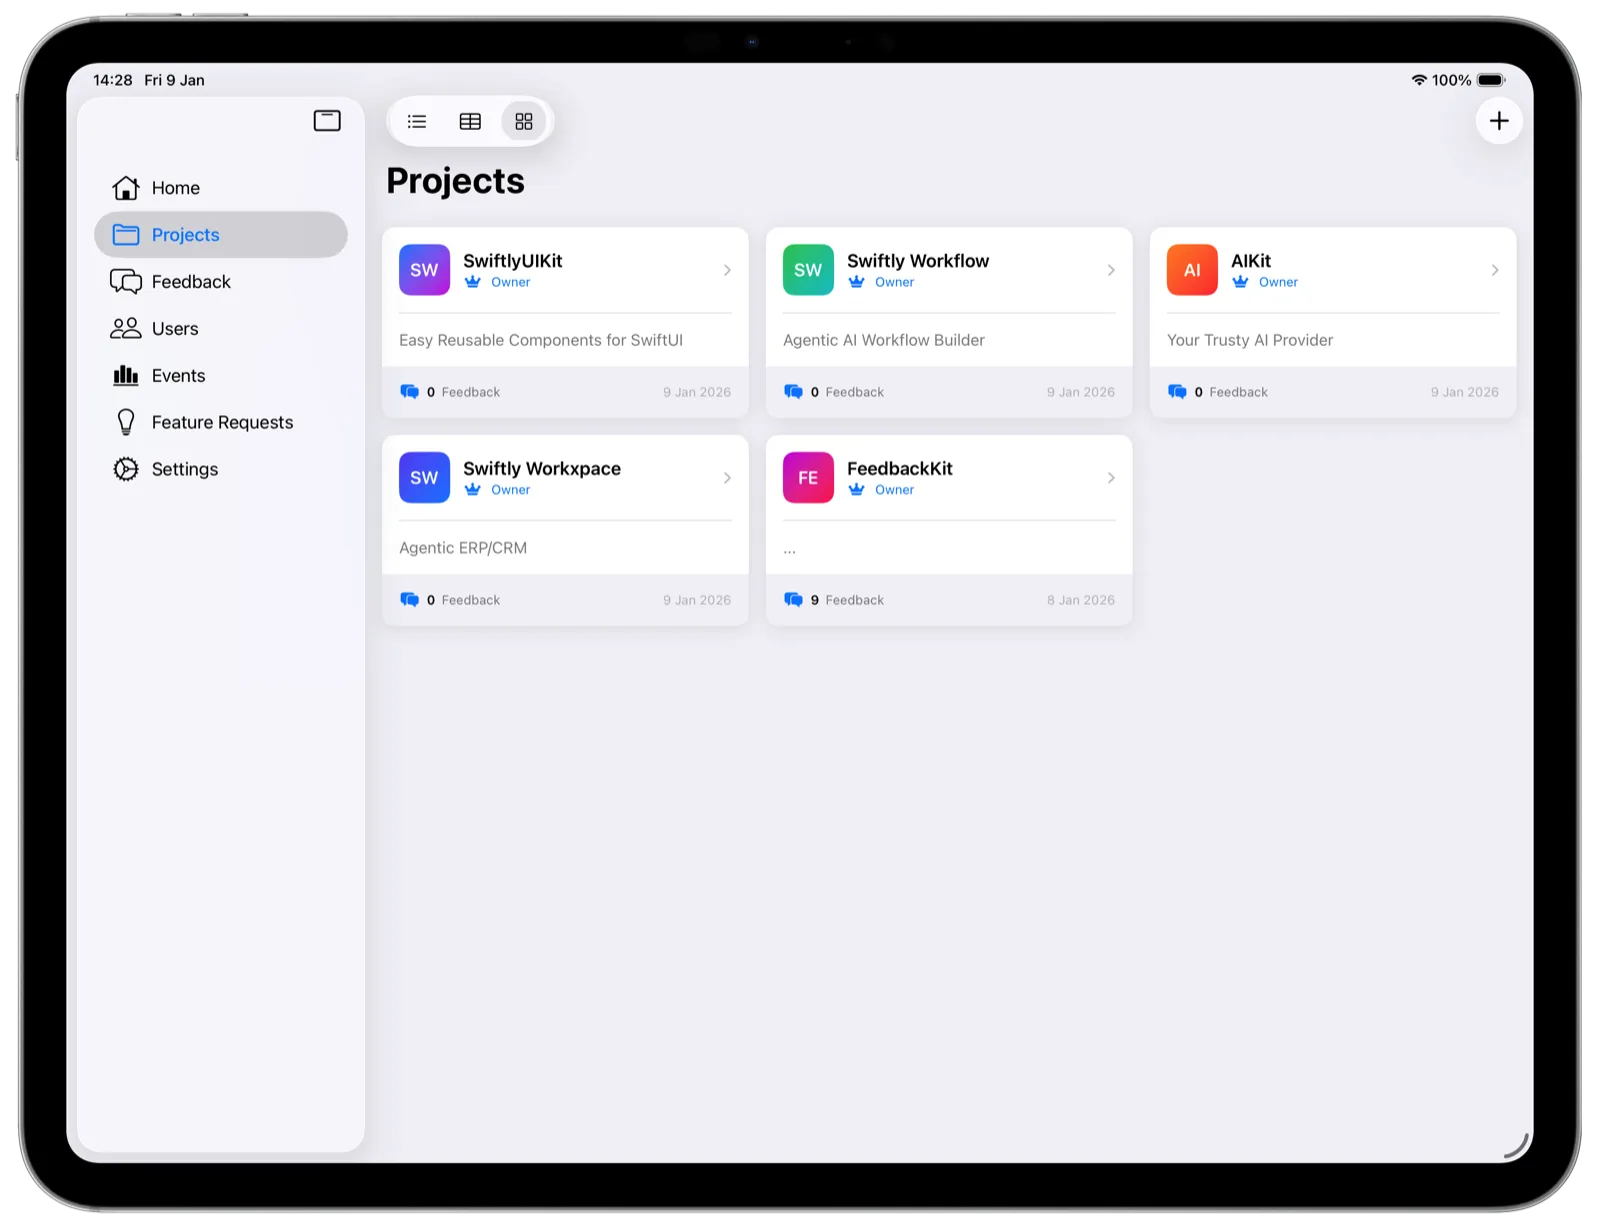Select Home in the sidebar

175,187
